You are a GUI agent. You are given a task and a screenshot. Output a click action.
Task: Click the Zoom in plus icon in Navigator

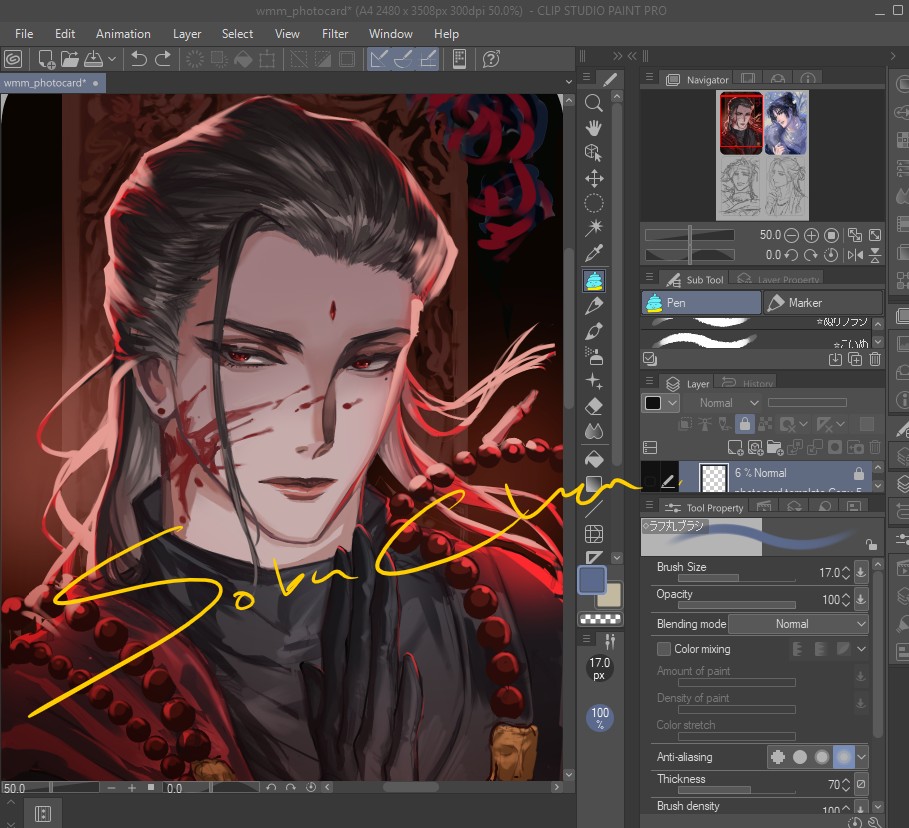[811, 235]
